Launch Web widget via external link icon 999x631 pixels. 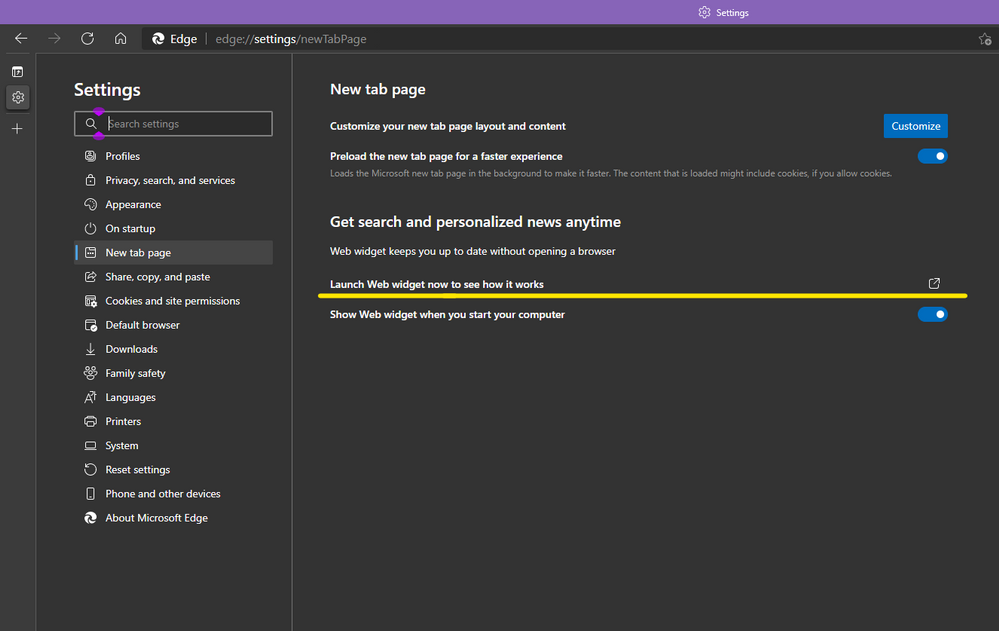[x=934, y=284]
